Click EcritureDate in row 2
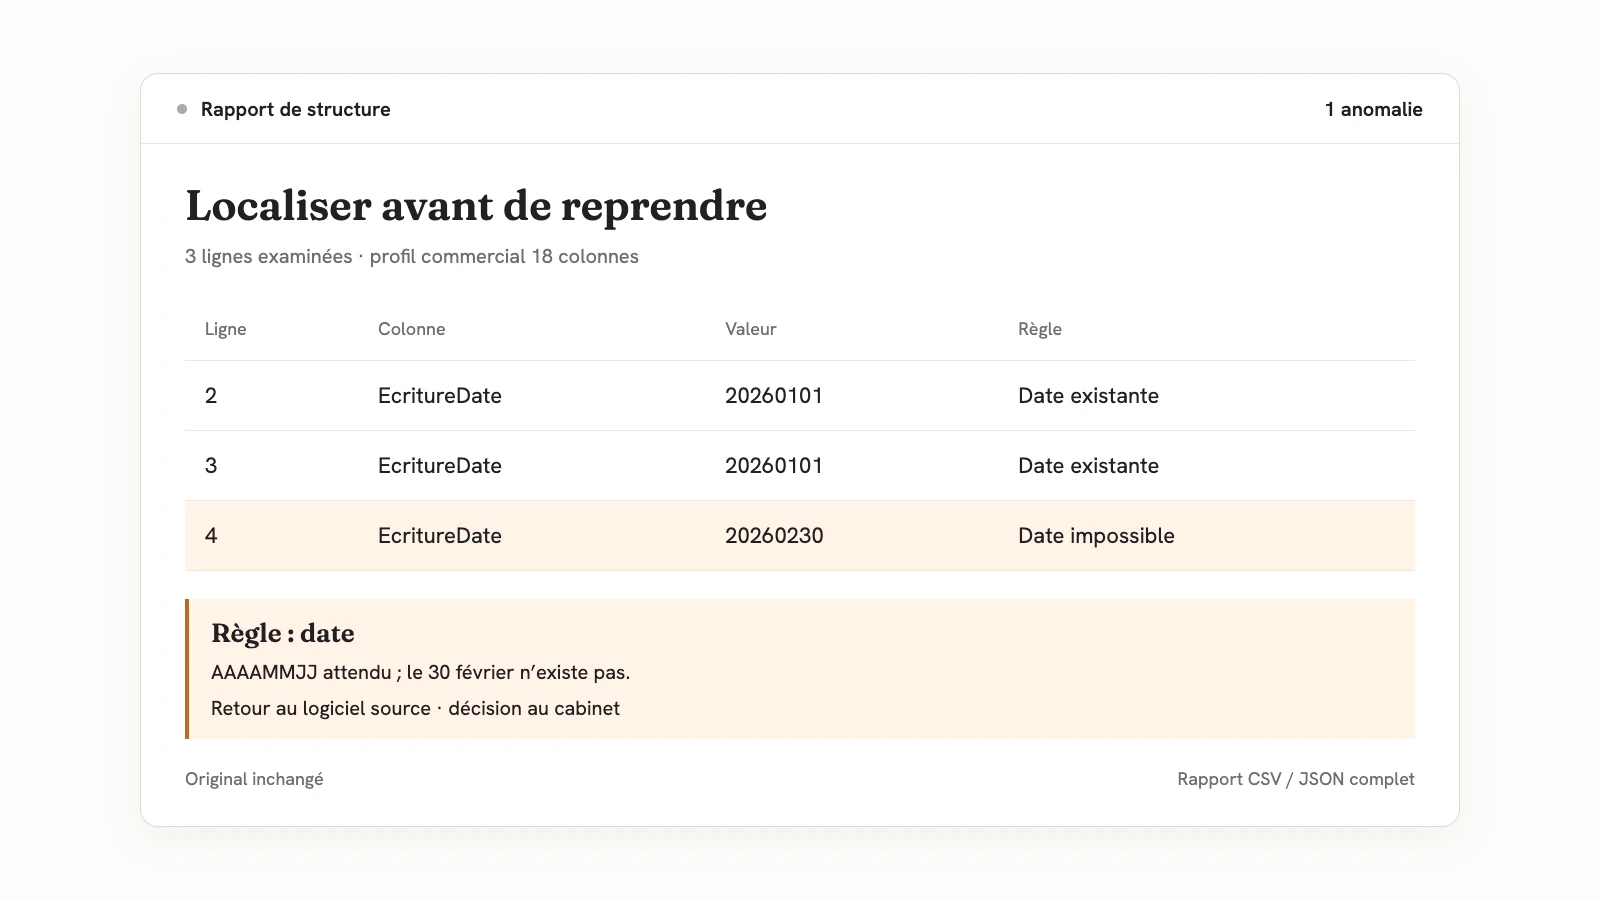 click(440, 396)
